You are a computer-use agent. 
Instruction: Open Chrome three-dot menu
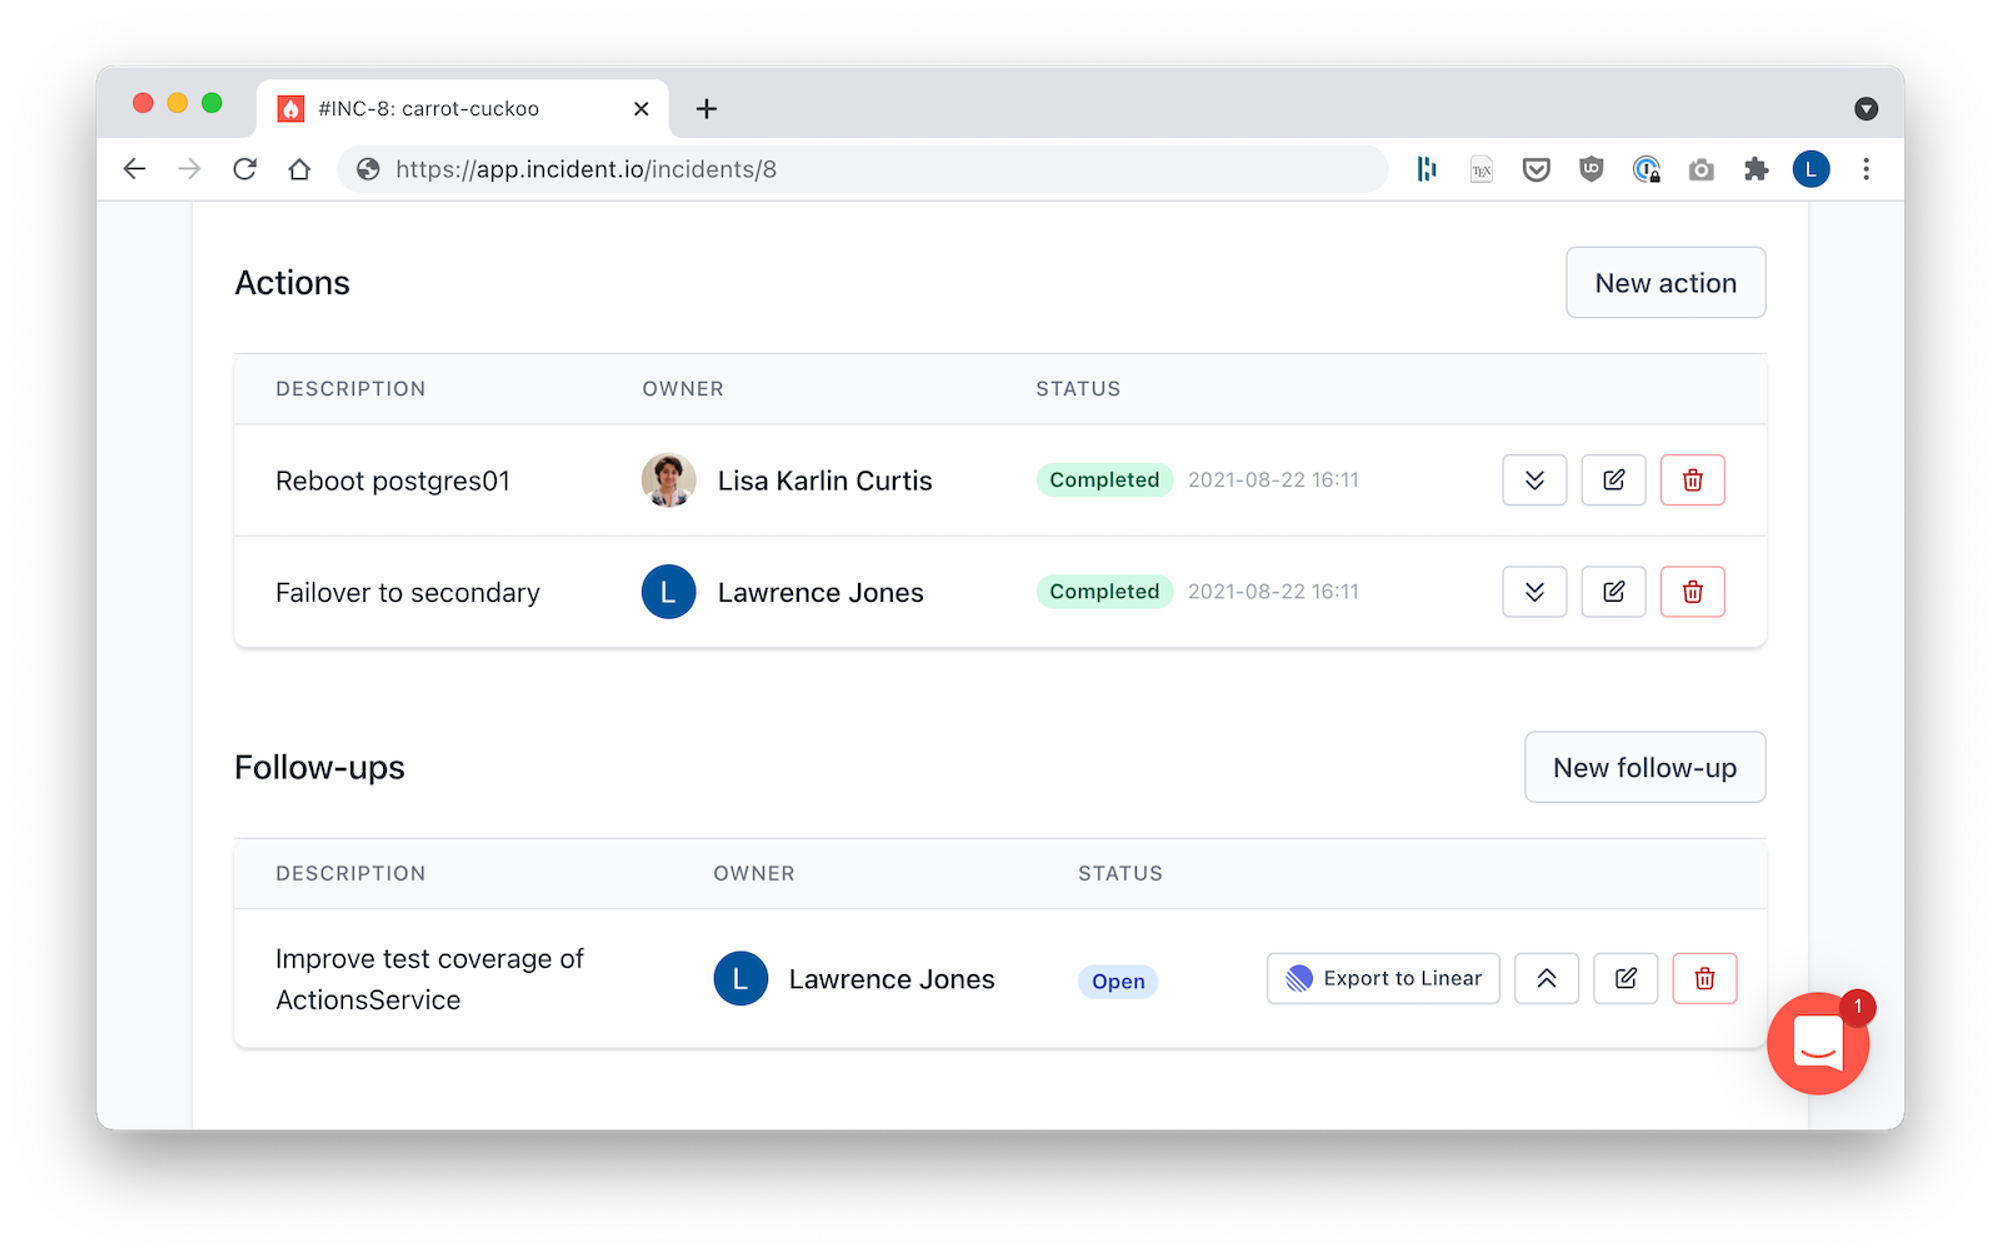[1866, 169]
